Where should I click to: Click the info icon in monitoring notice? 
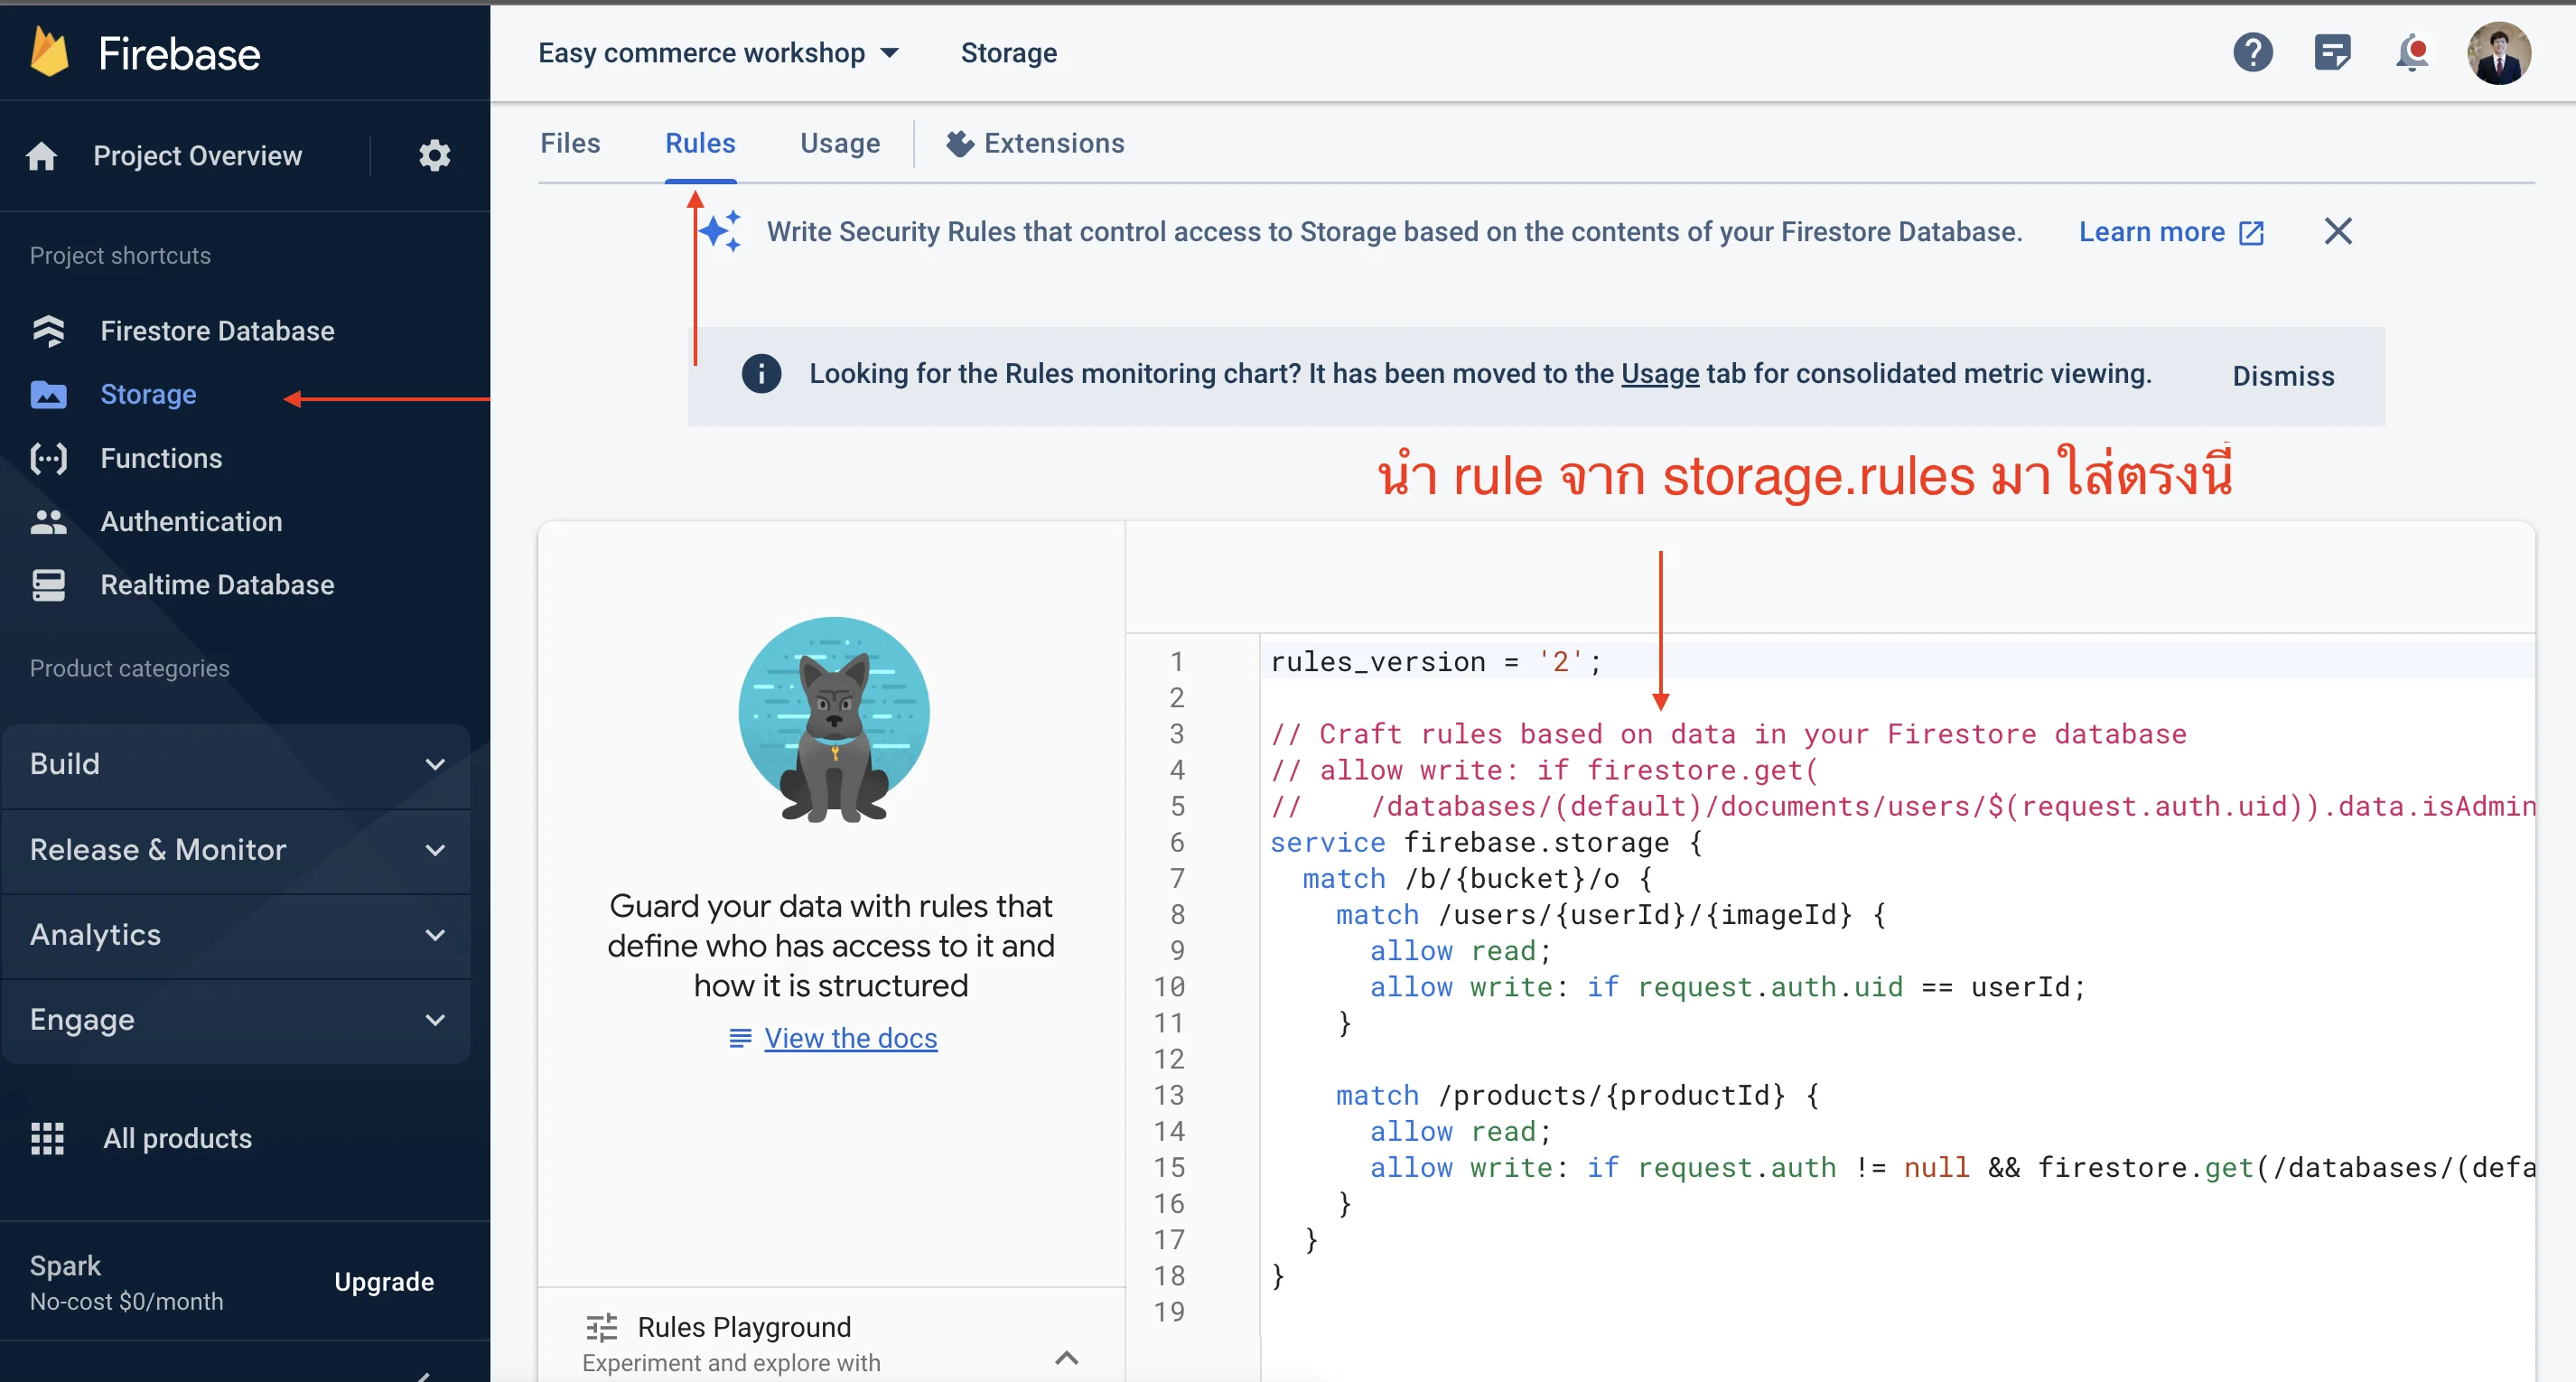(761, 373)
